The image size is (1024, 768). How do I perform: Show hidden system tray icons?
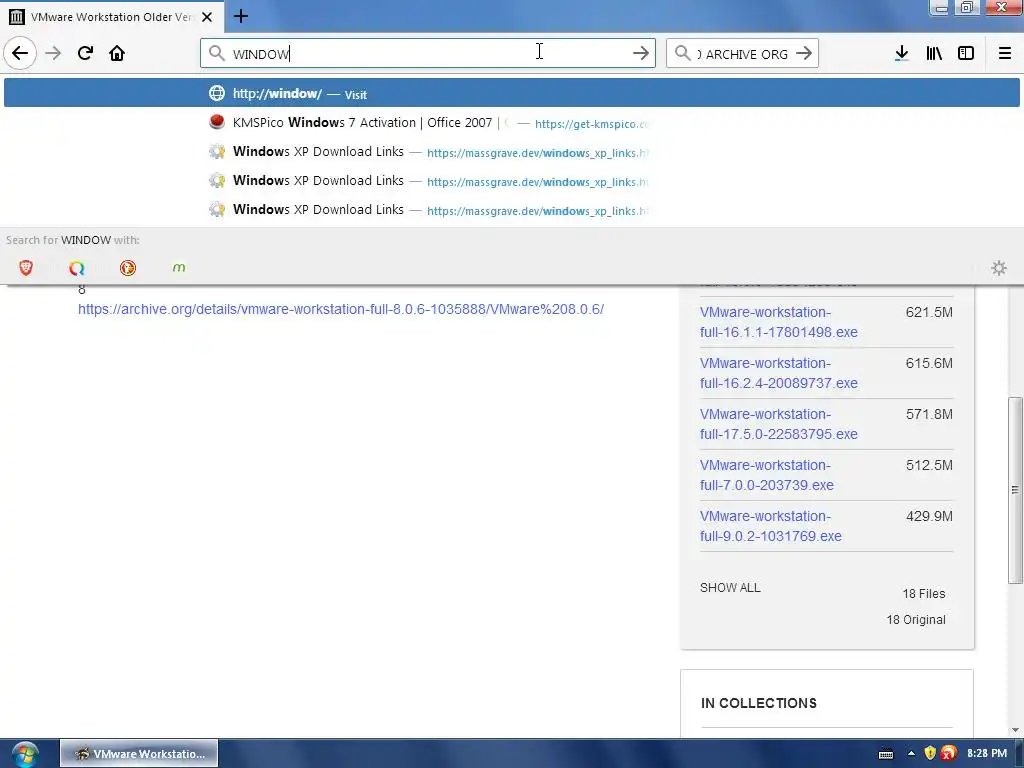click(910, 754)
